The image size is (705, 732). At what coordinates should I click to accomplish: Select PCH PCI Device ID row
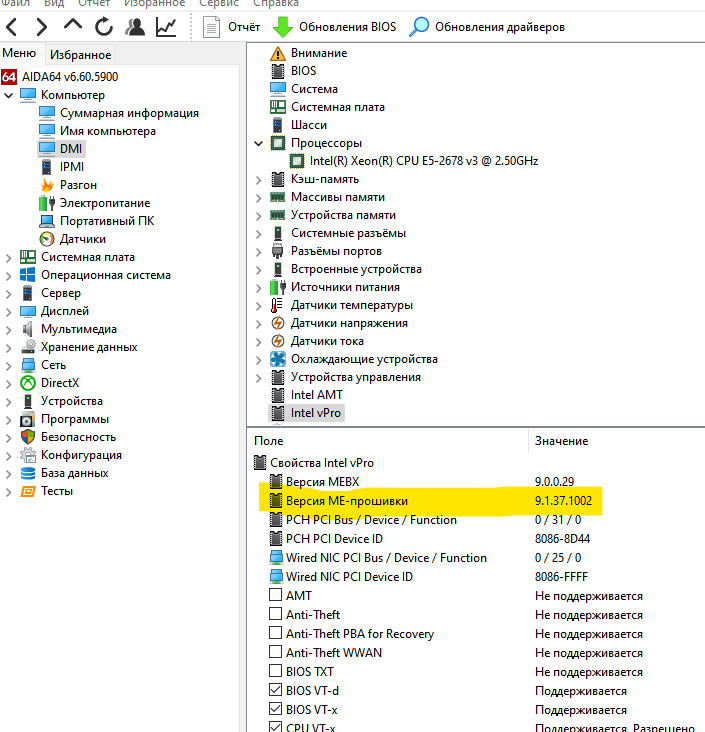click(x=430, y=539)
